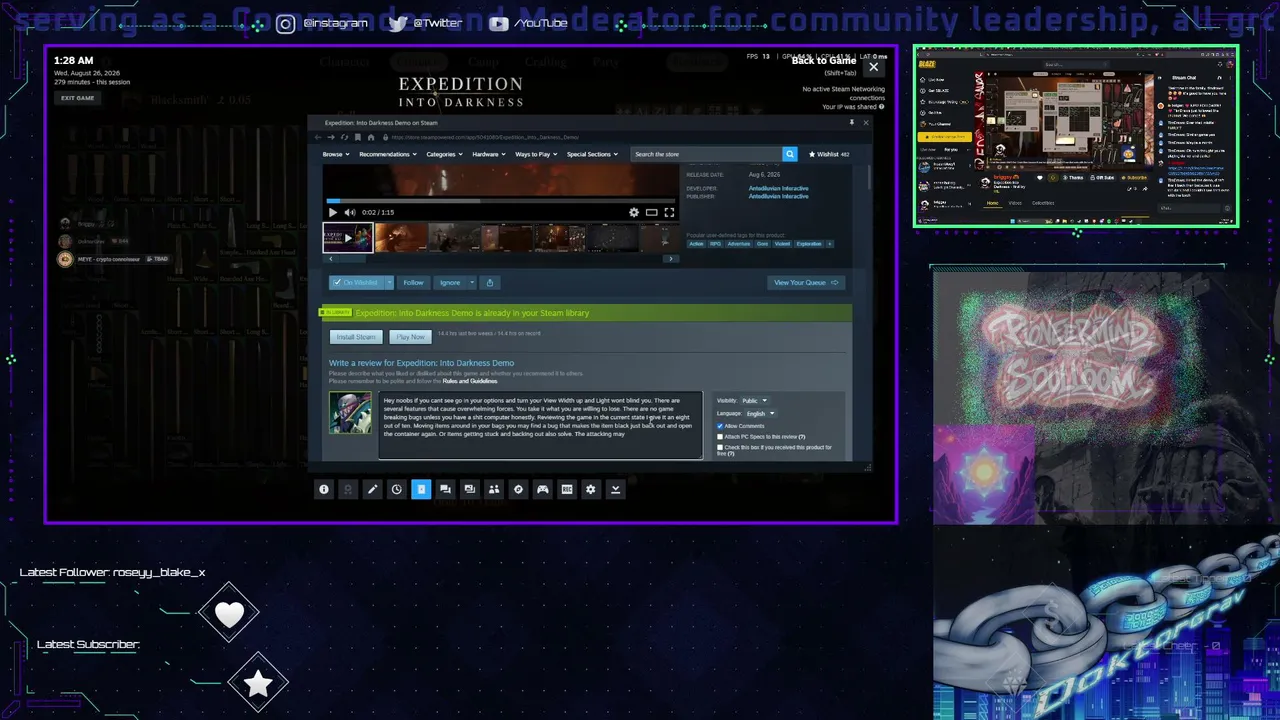
Task: Open the overlay info icon in bottom toolbar
Action: 324,489
